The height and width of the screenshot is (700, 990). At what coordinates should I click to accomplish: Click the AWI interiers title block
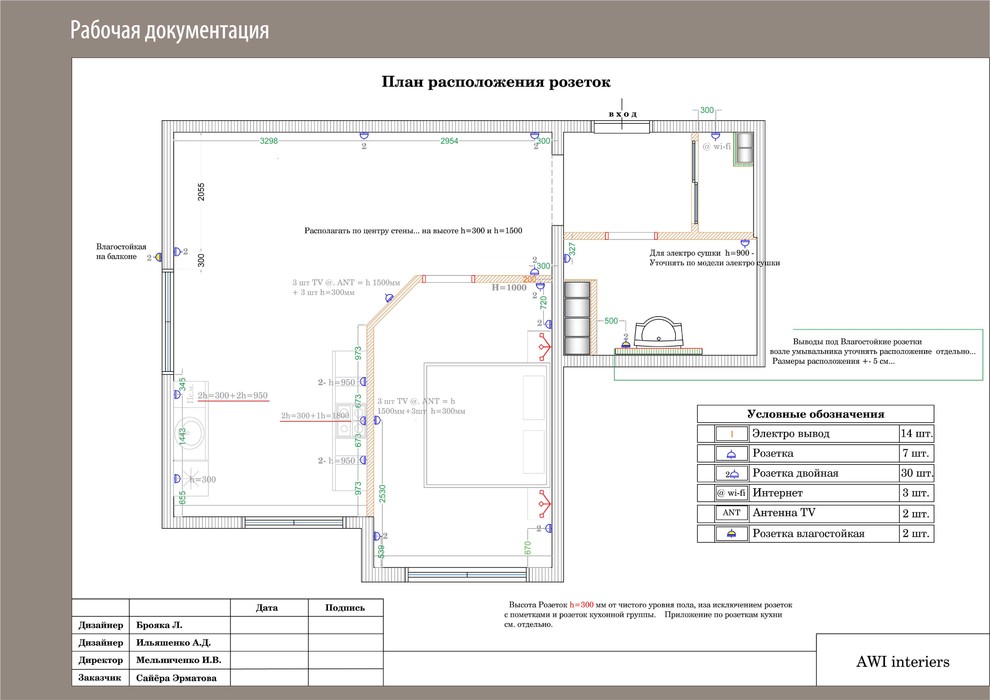pos(896,662)
